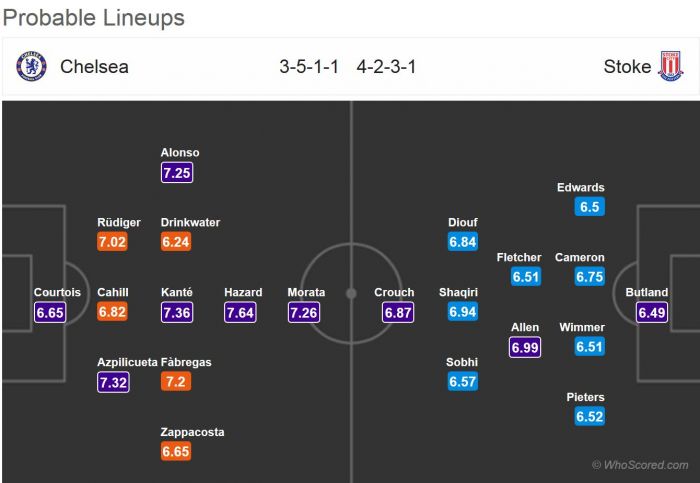Select Shaqiri's 6.94 rating badge

pyautogui.click(x=462, y=313)
